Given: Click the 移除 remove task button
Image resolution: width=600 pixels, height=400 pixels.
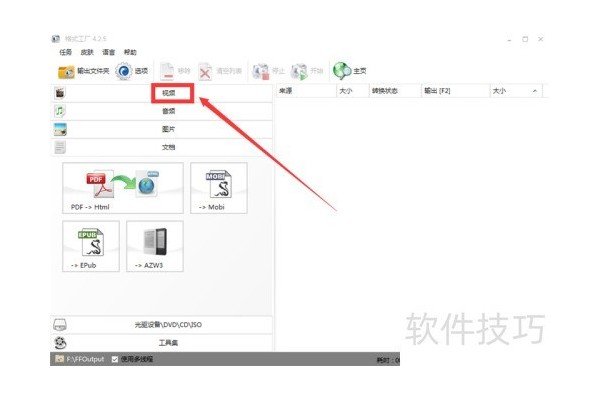Looking at the screenshot, I should tap(175, 71).
